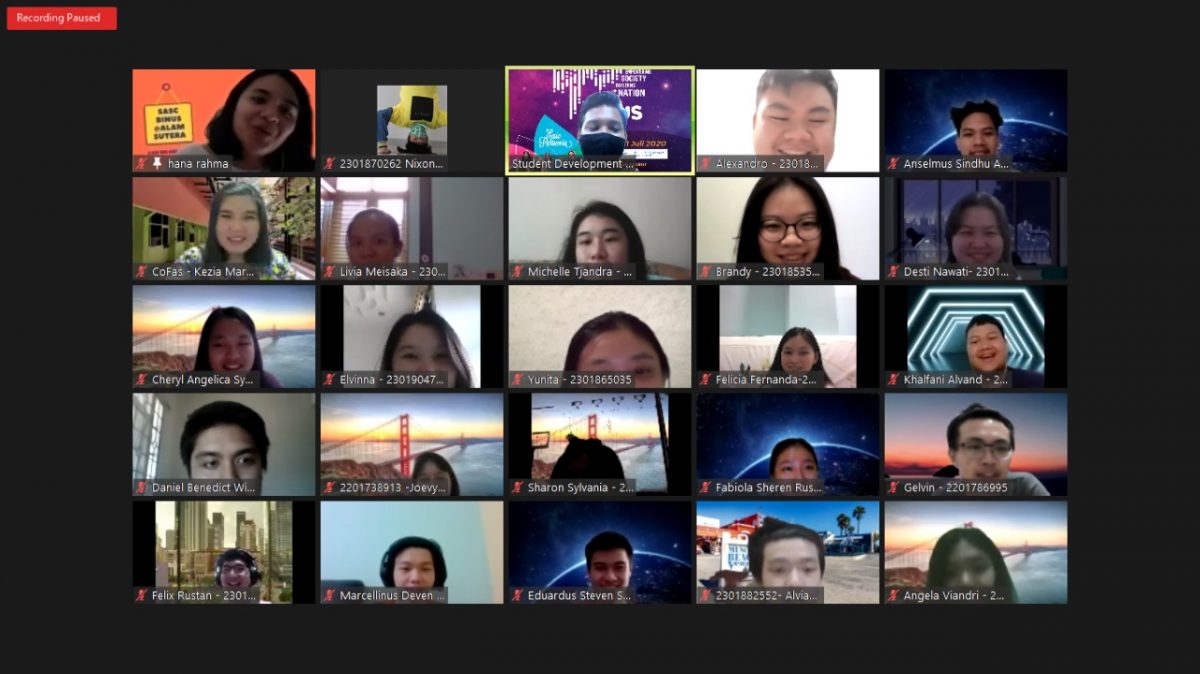Click the muted mic icon next to Brandy
The width and height of the screenshot is (1200, 674).
[706, 271]
